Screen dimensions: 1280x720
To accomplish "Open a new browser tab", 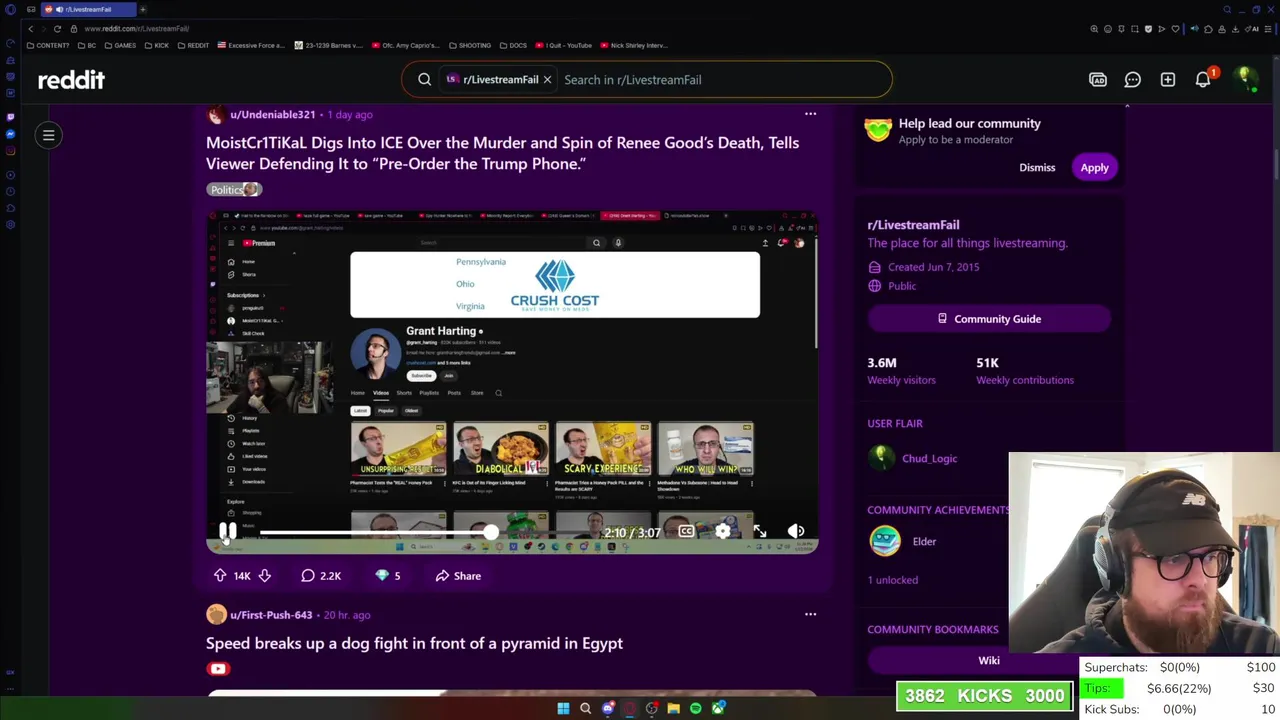I will tap(142, 9).
